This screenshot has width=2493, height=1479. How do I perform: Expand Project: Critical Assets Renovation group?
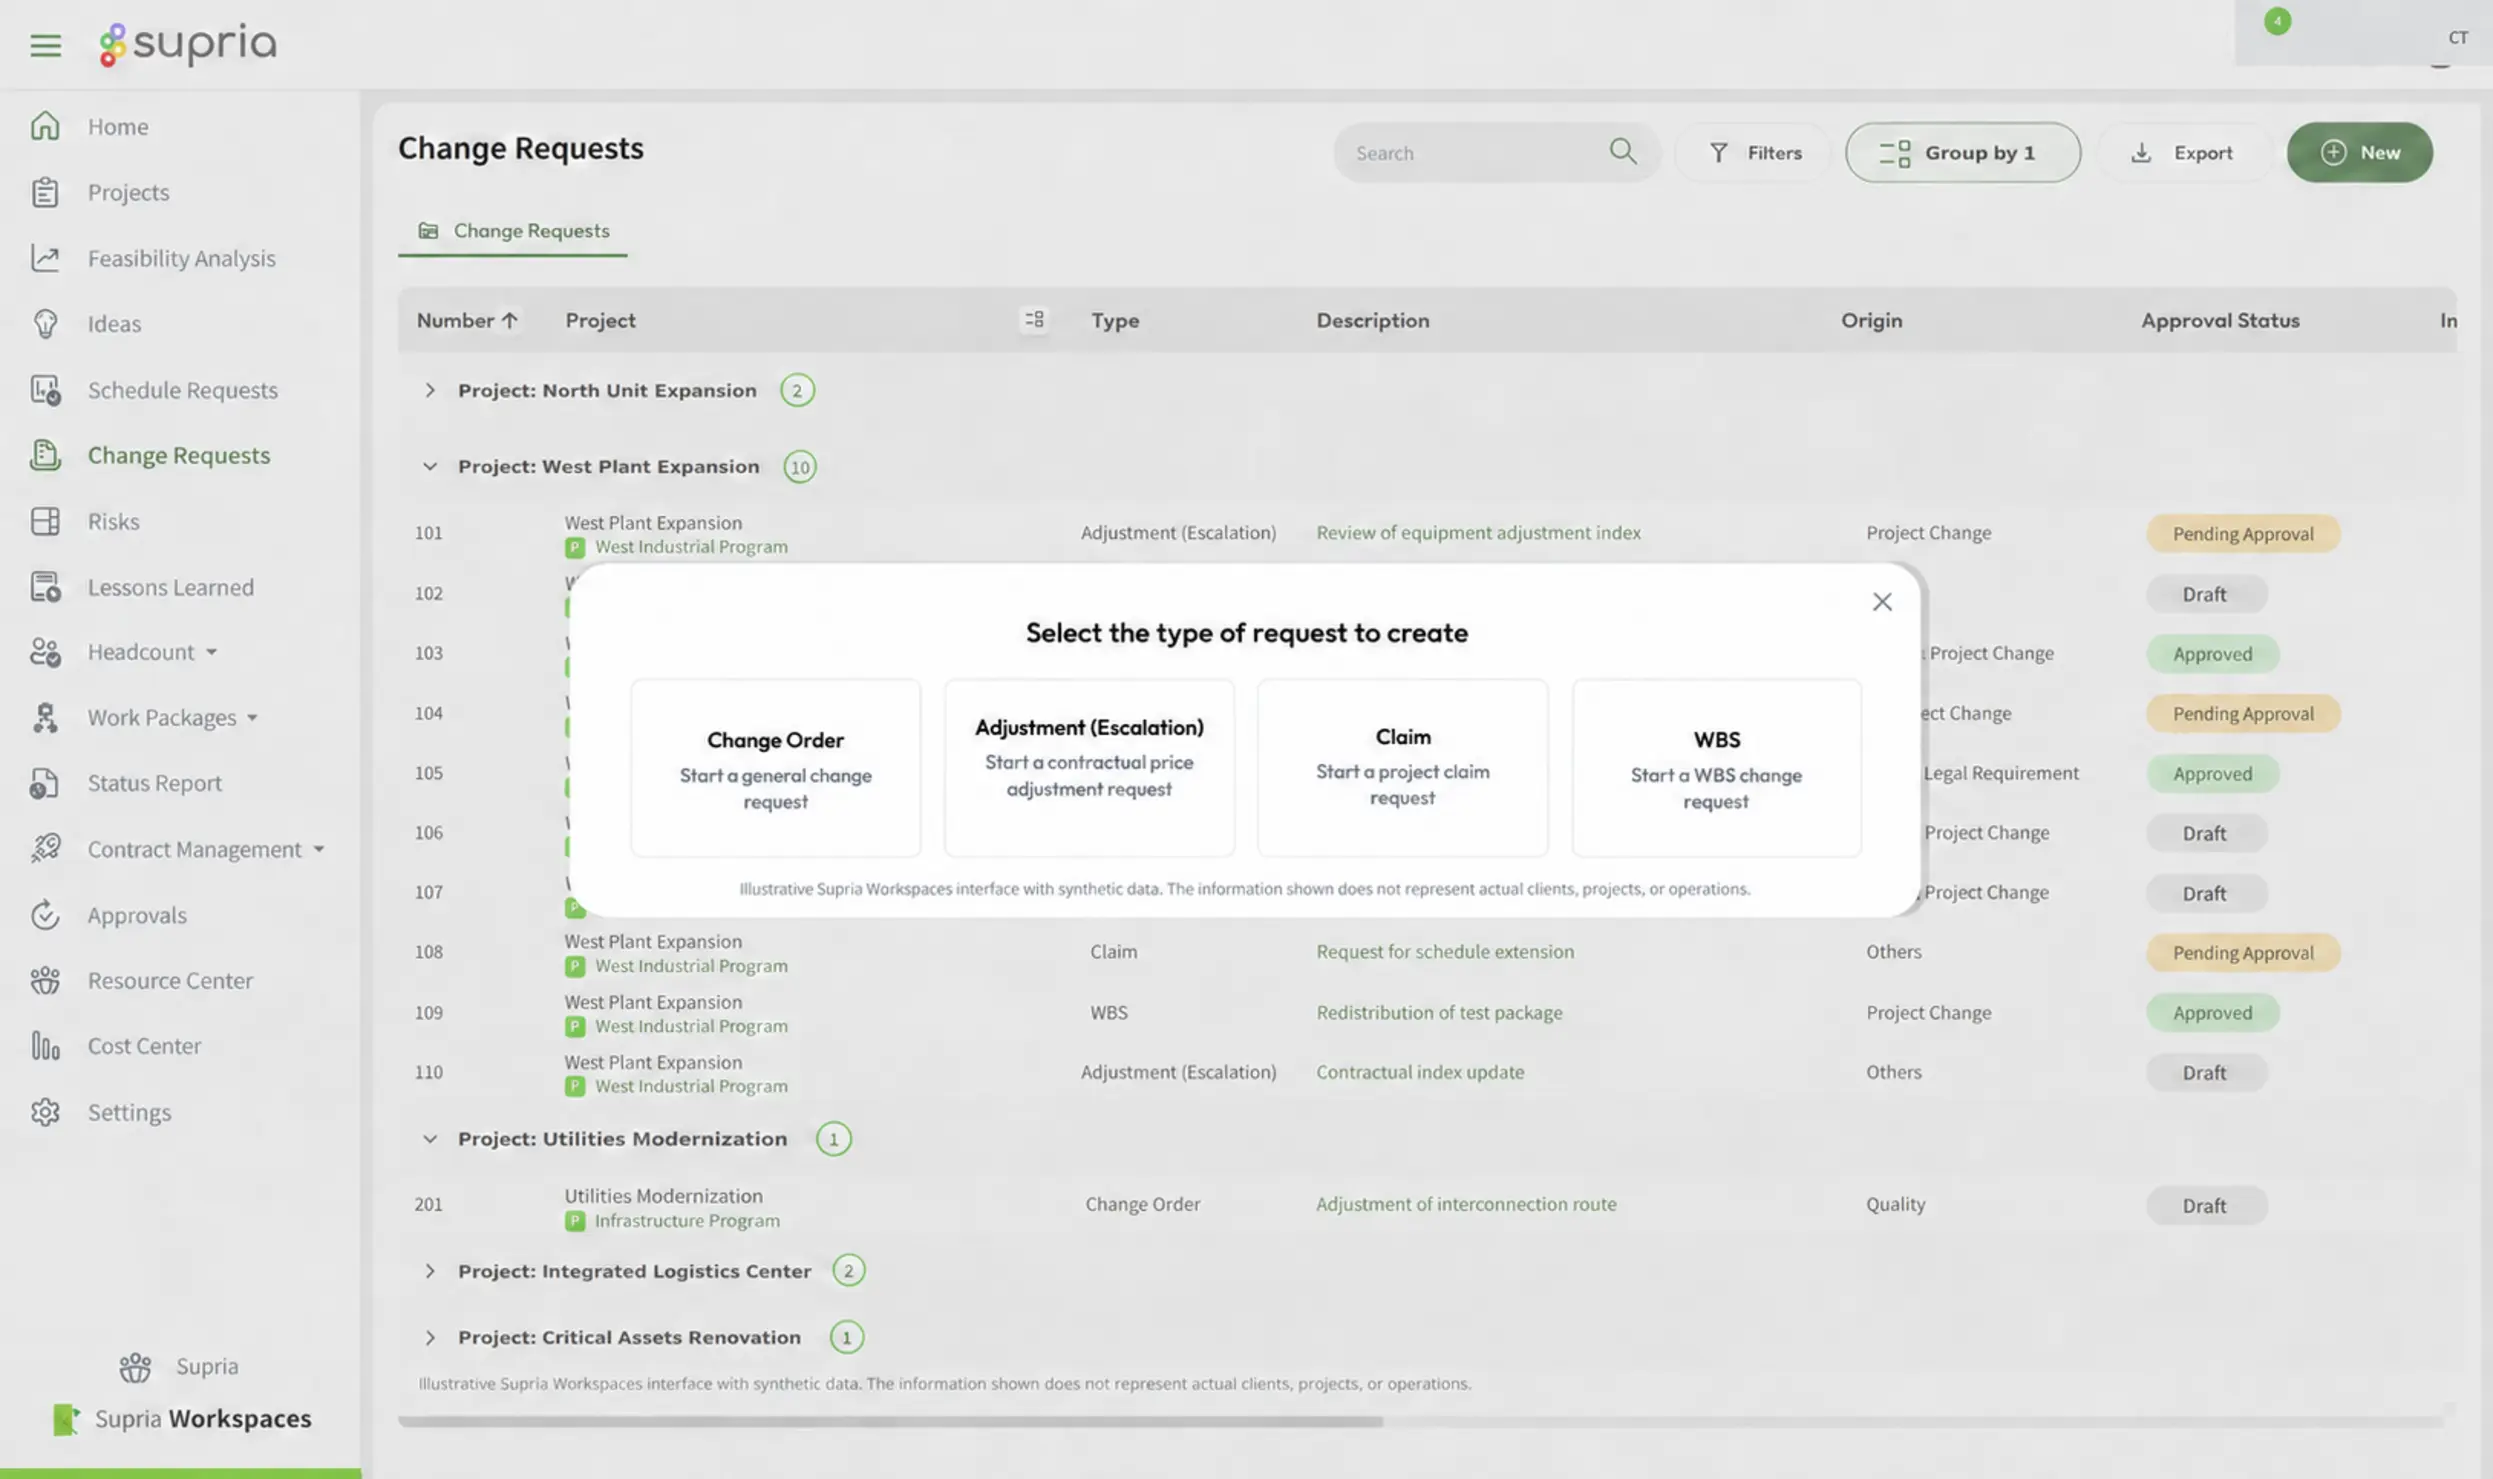[x=430, y=1338]
